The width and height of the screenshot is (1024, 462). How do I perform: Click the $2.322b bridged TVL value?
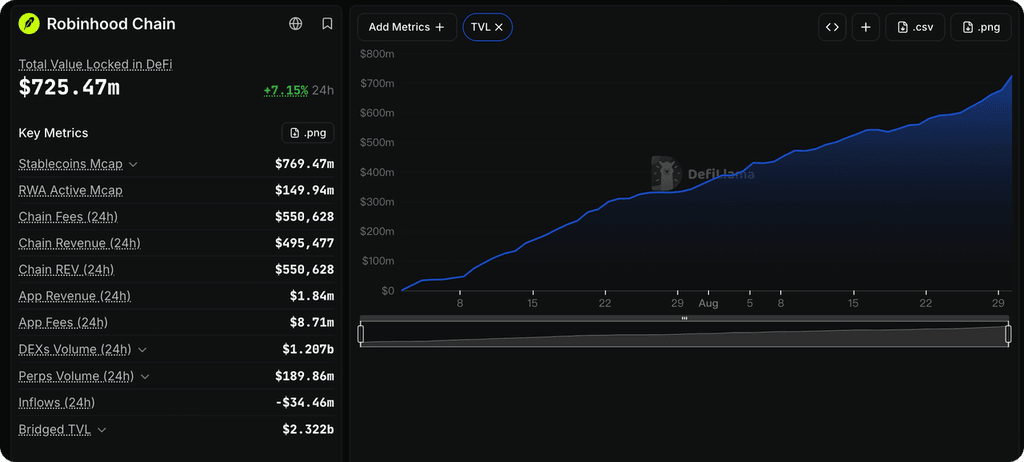point(308,429)
